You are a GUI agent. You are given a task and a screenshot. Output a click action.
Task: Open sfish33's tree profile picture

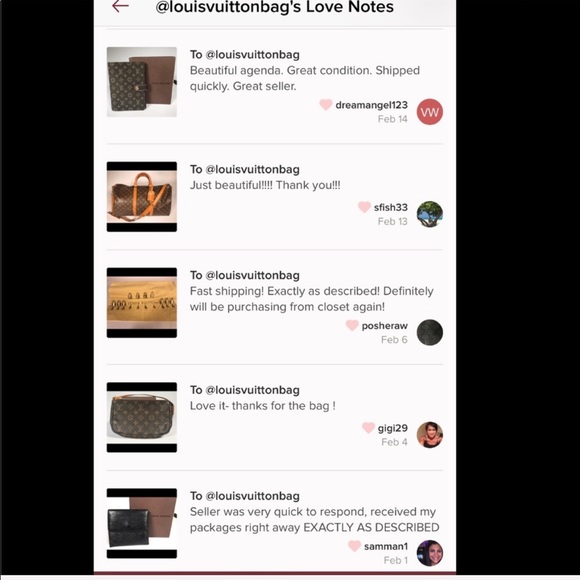[429, 214]
